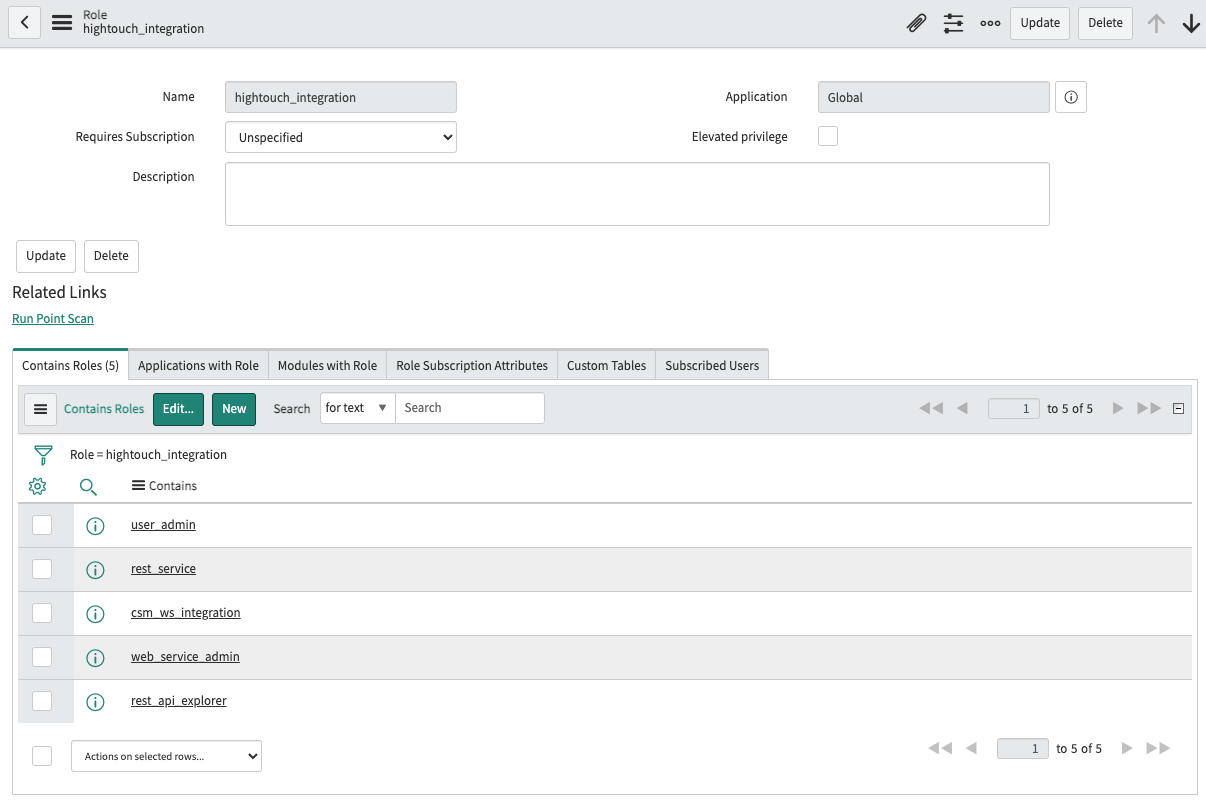Image resolution: width=1206 pixels, height=803 pixels.
Task: Toggle column search magnifier icon
Action: pos(88,487)
